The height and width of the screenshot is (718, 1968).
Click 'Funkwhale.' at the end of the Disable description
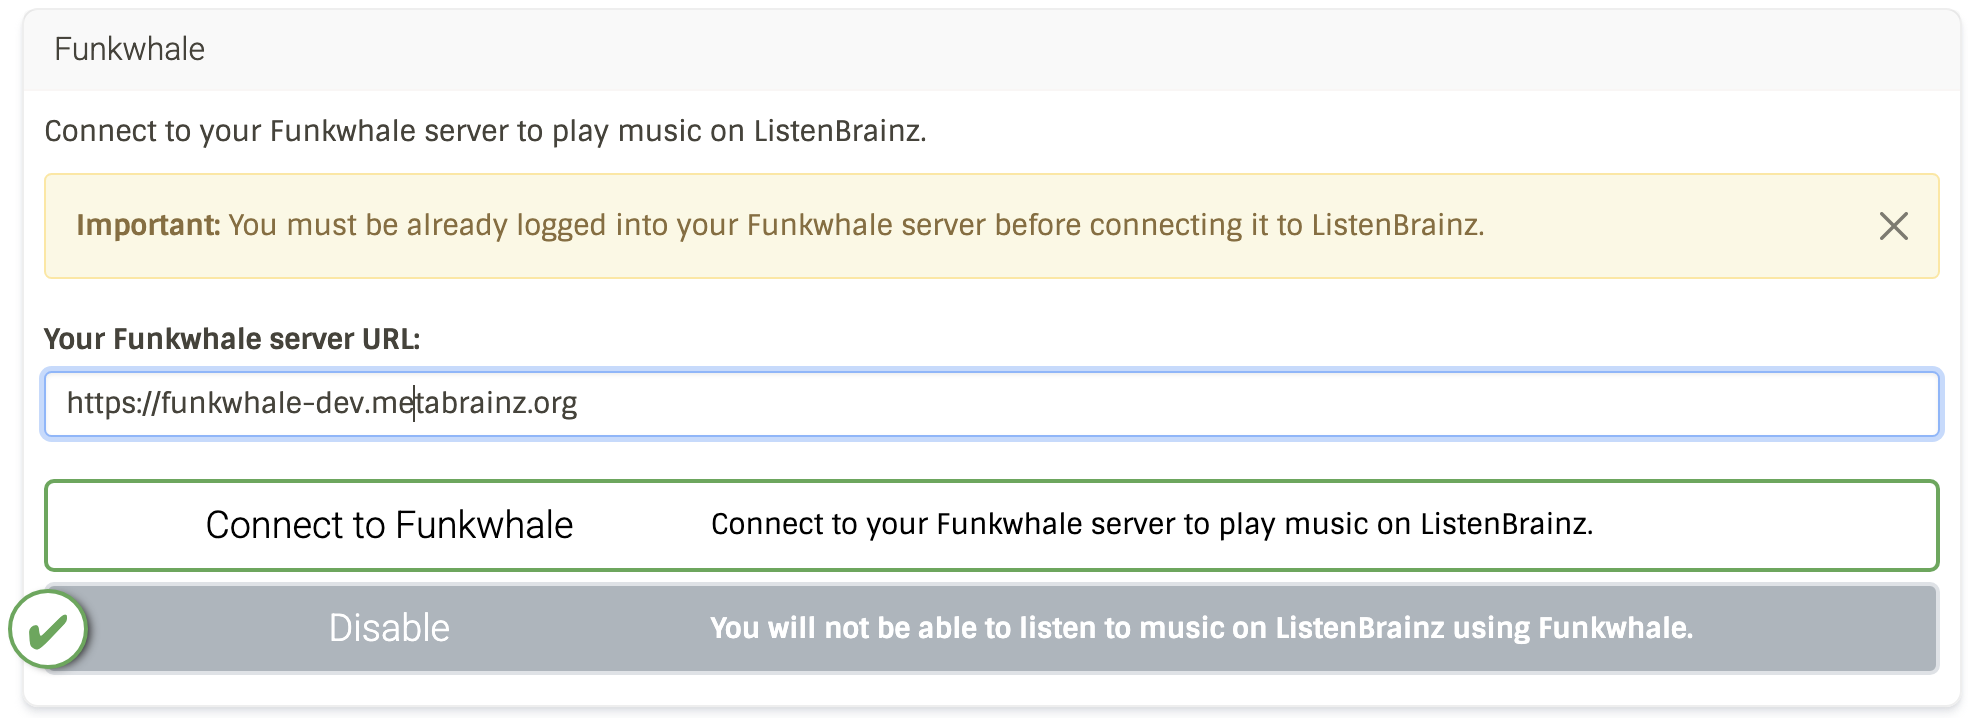click(x=1615, y=628)
